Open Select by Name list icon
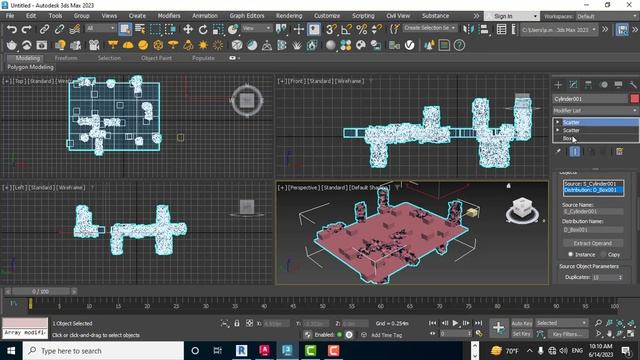Viewport: 640px width, 360px height. tap(140, 29)
